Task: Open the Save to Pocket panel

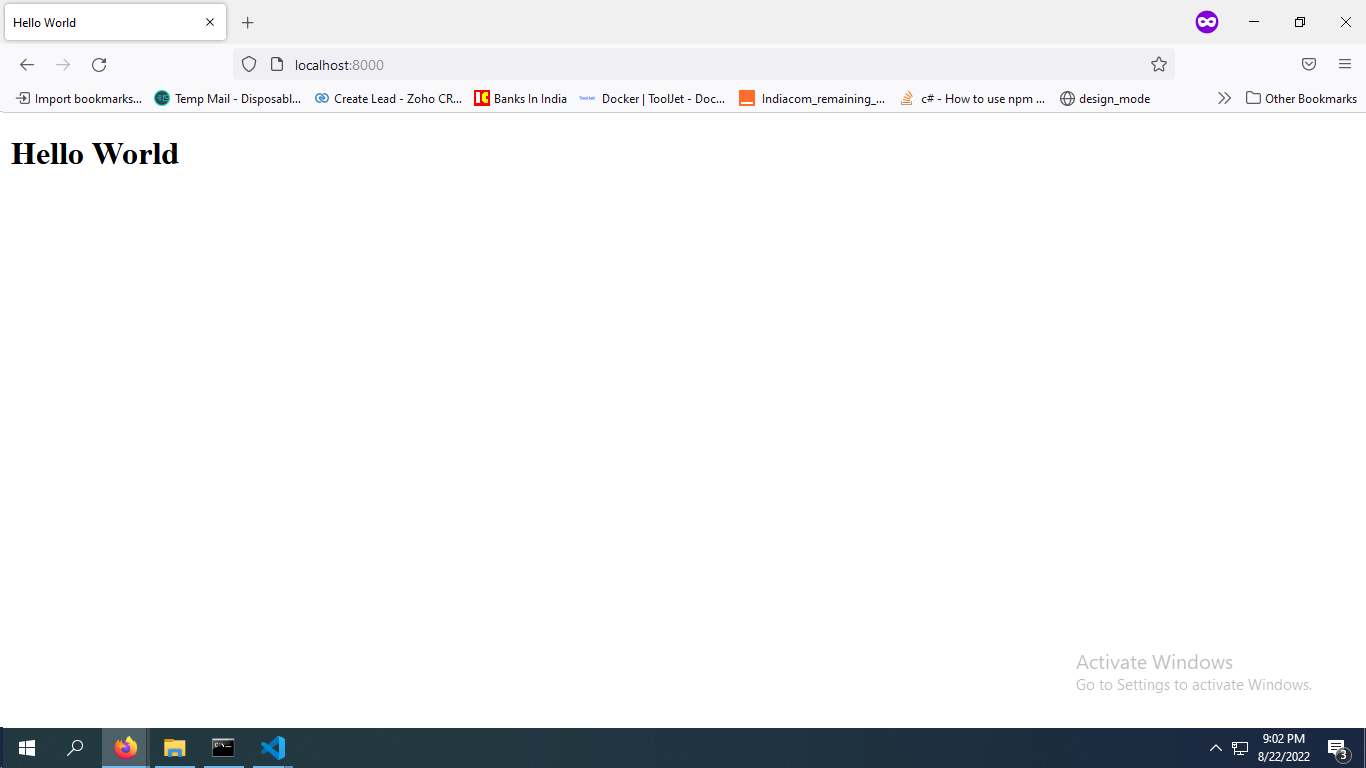Action: point(1308,64)
